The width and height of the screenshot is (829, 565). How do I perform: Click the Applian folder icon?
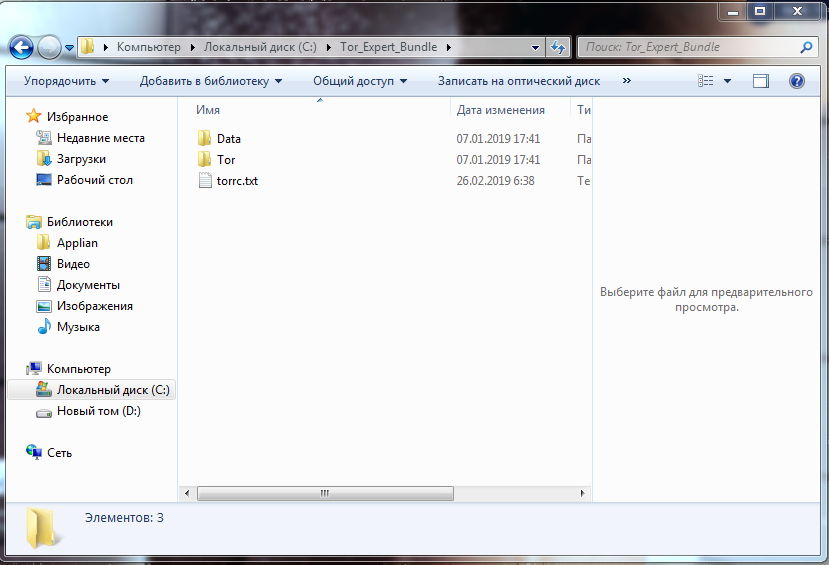click(44, 243)
